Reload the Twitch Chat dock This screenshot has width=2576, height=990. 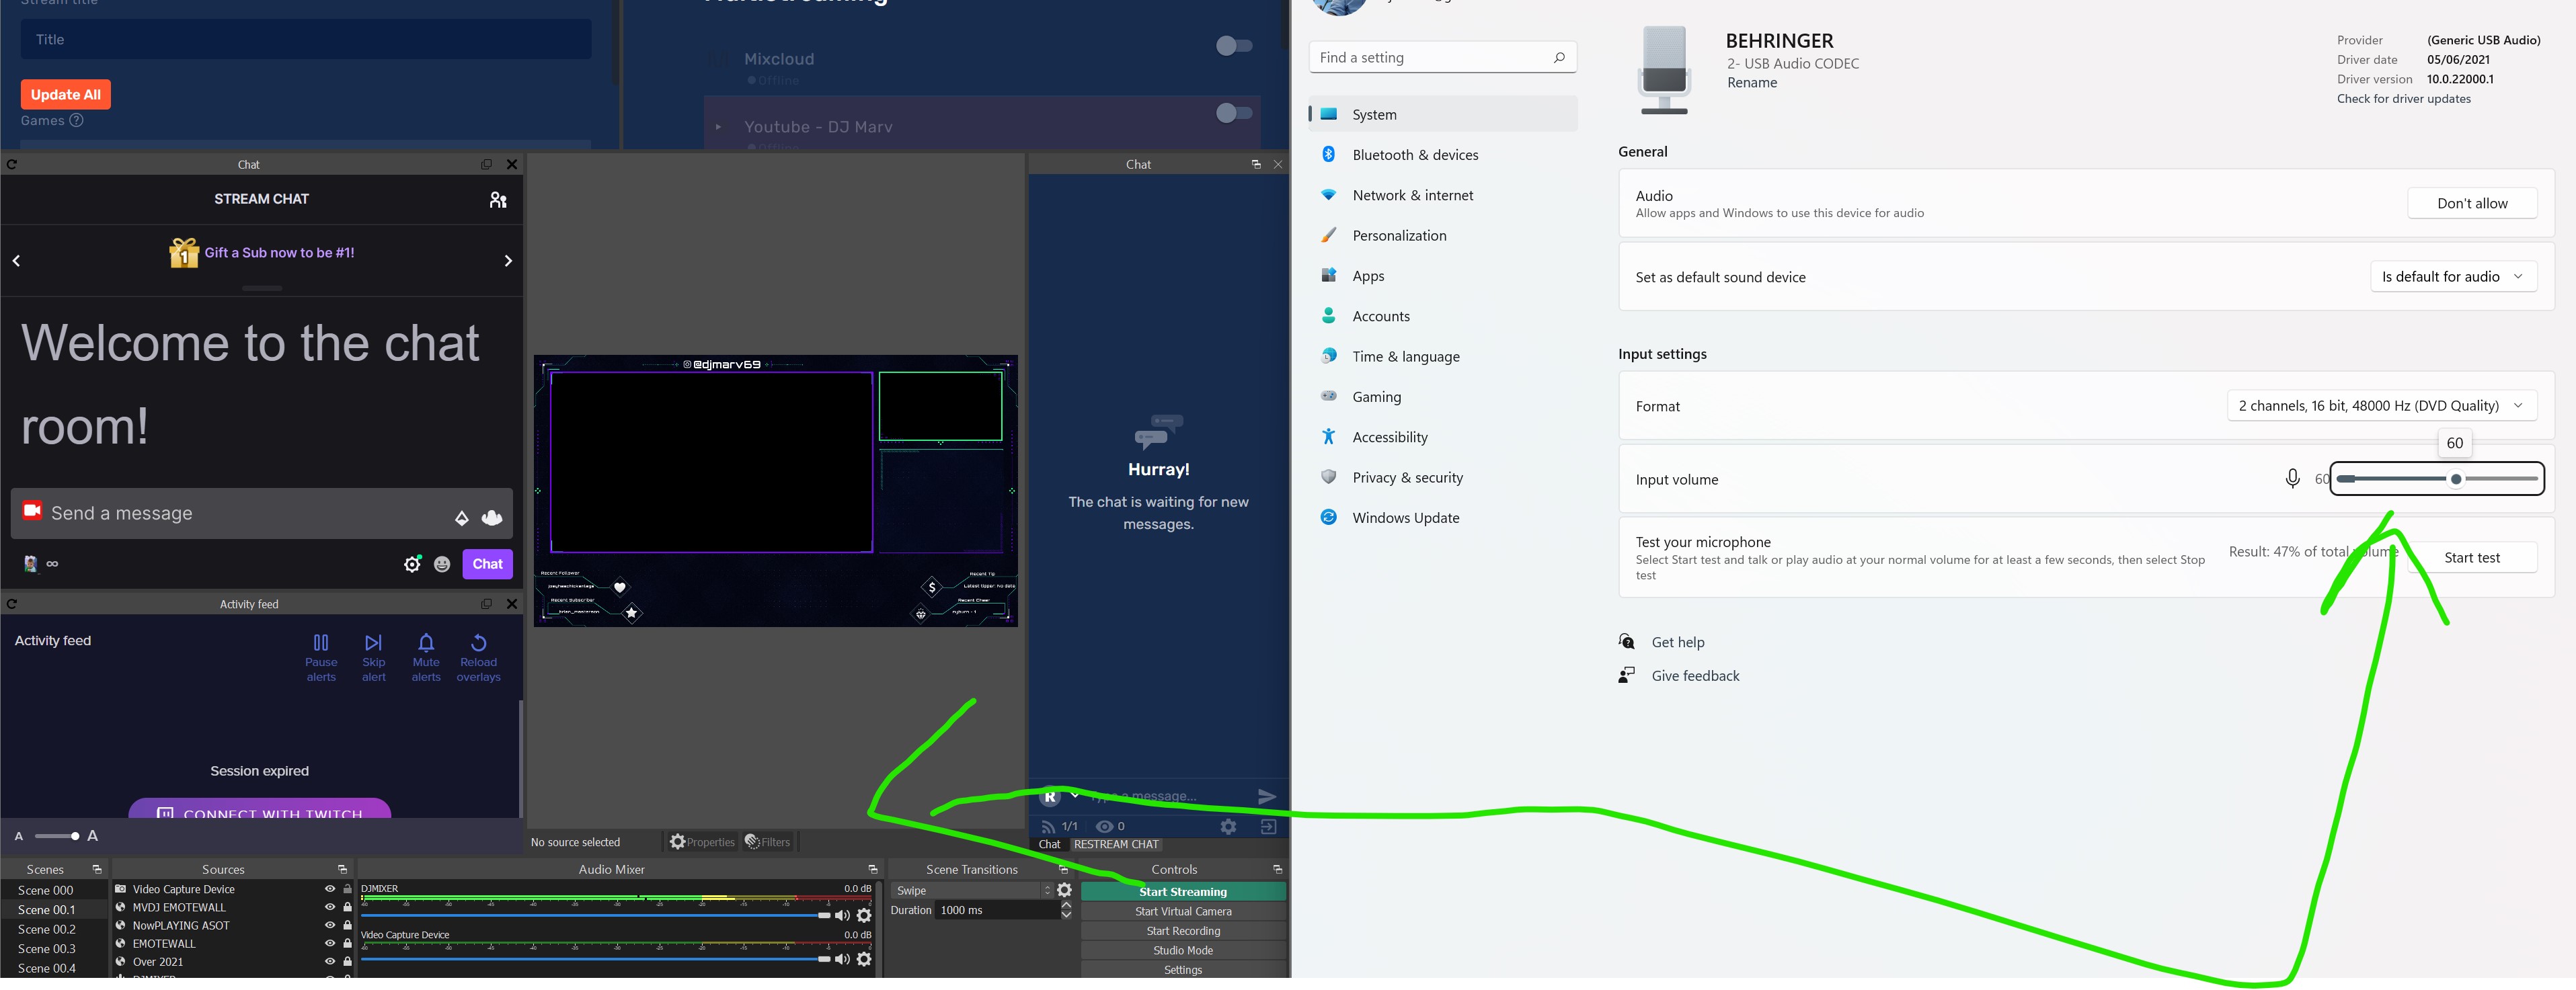click(x=11, y=164)
